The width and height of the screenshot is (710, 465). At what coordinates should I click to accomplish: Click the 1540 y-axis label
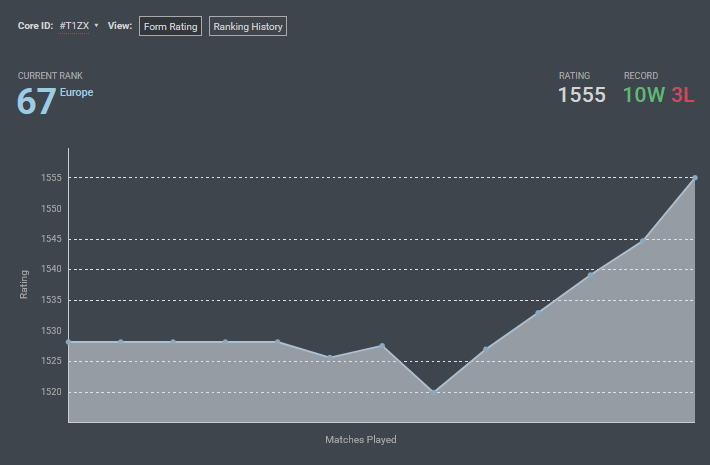51,269
